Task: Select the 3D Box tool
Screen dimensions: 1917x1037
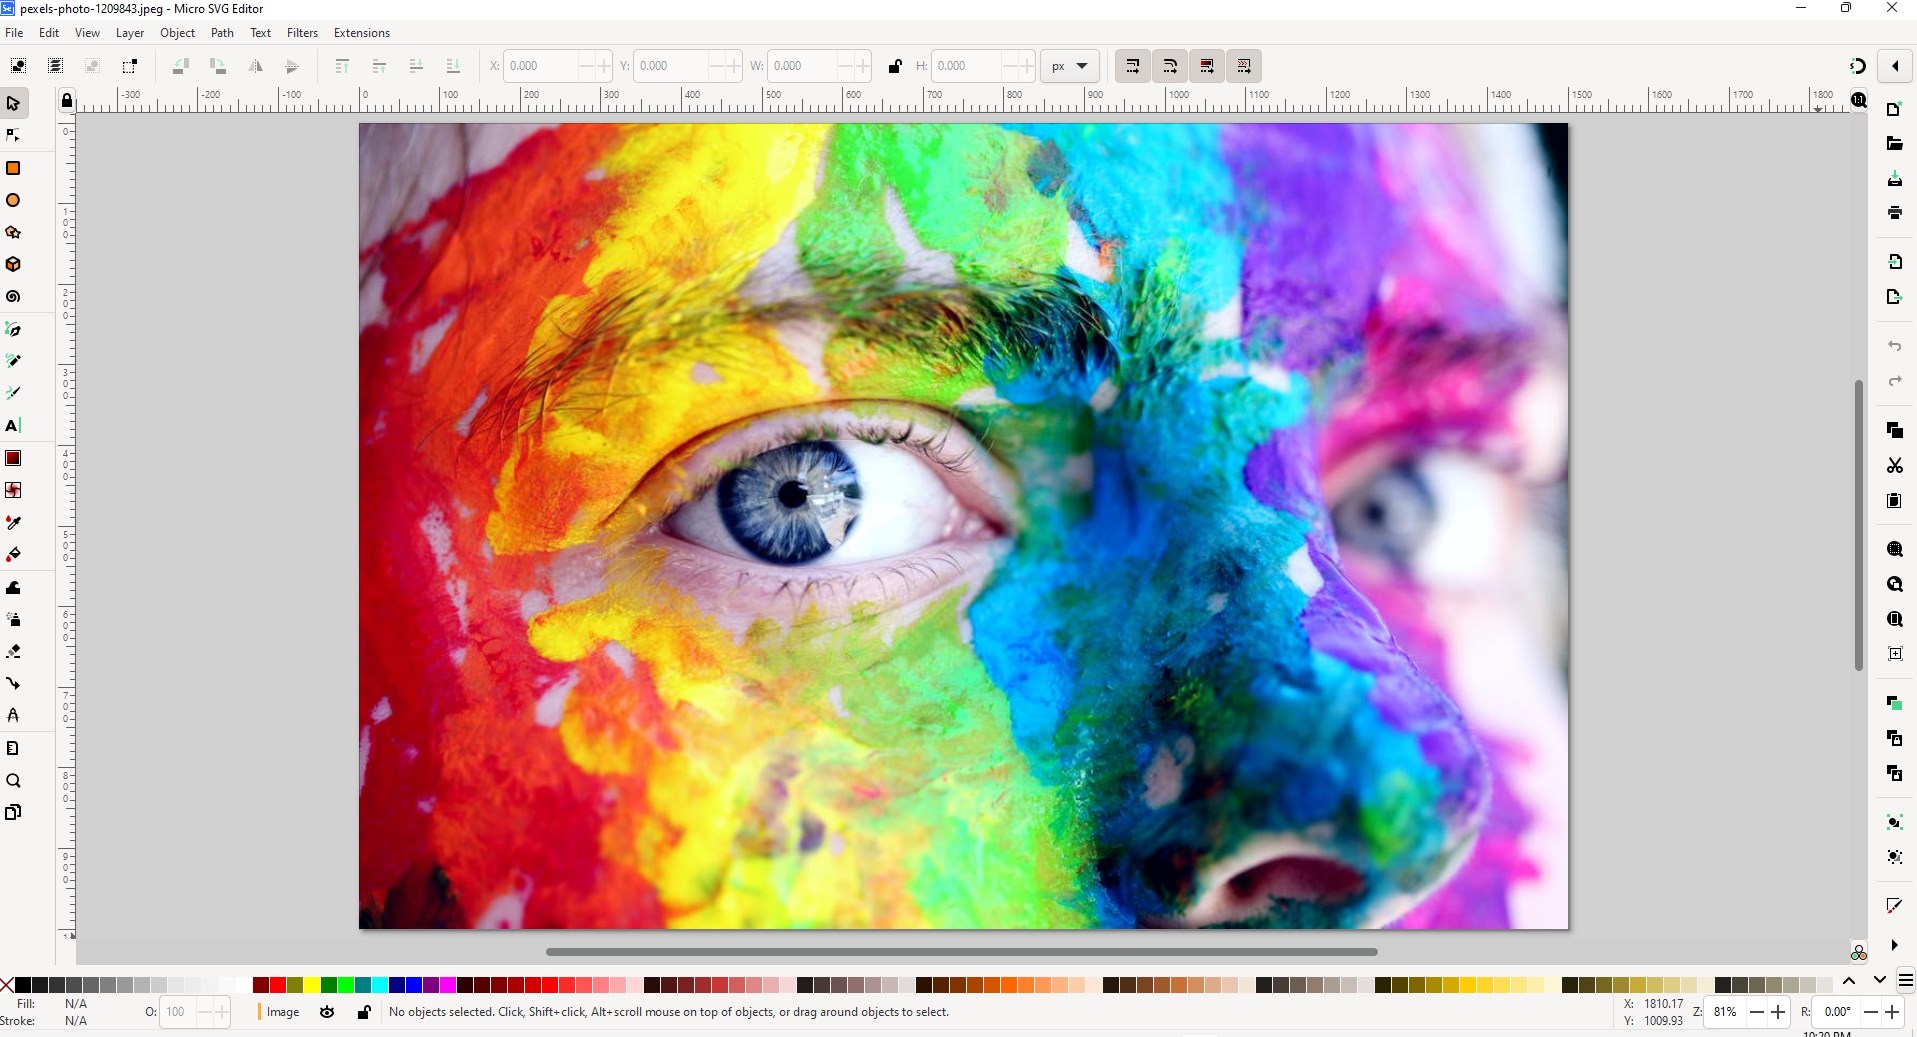Action: pyautogui.click(x=13, y=264)
